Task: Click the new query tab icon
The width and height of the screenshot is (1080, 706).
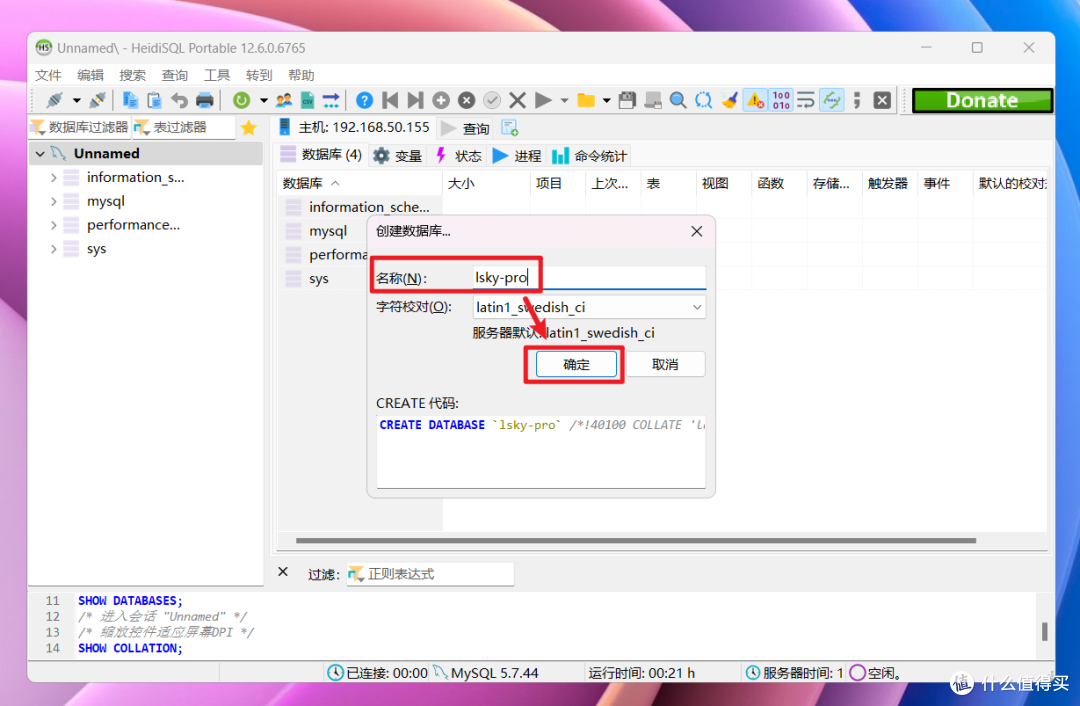Action: tap(510, 127)
